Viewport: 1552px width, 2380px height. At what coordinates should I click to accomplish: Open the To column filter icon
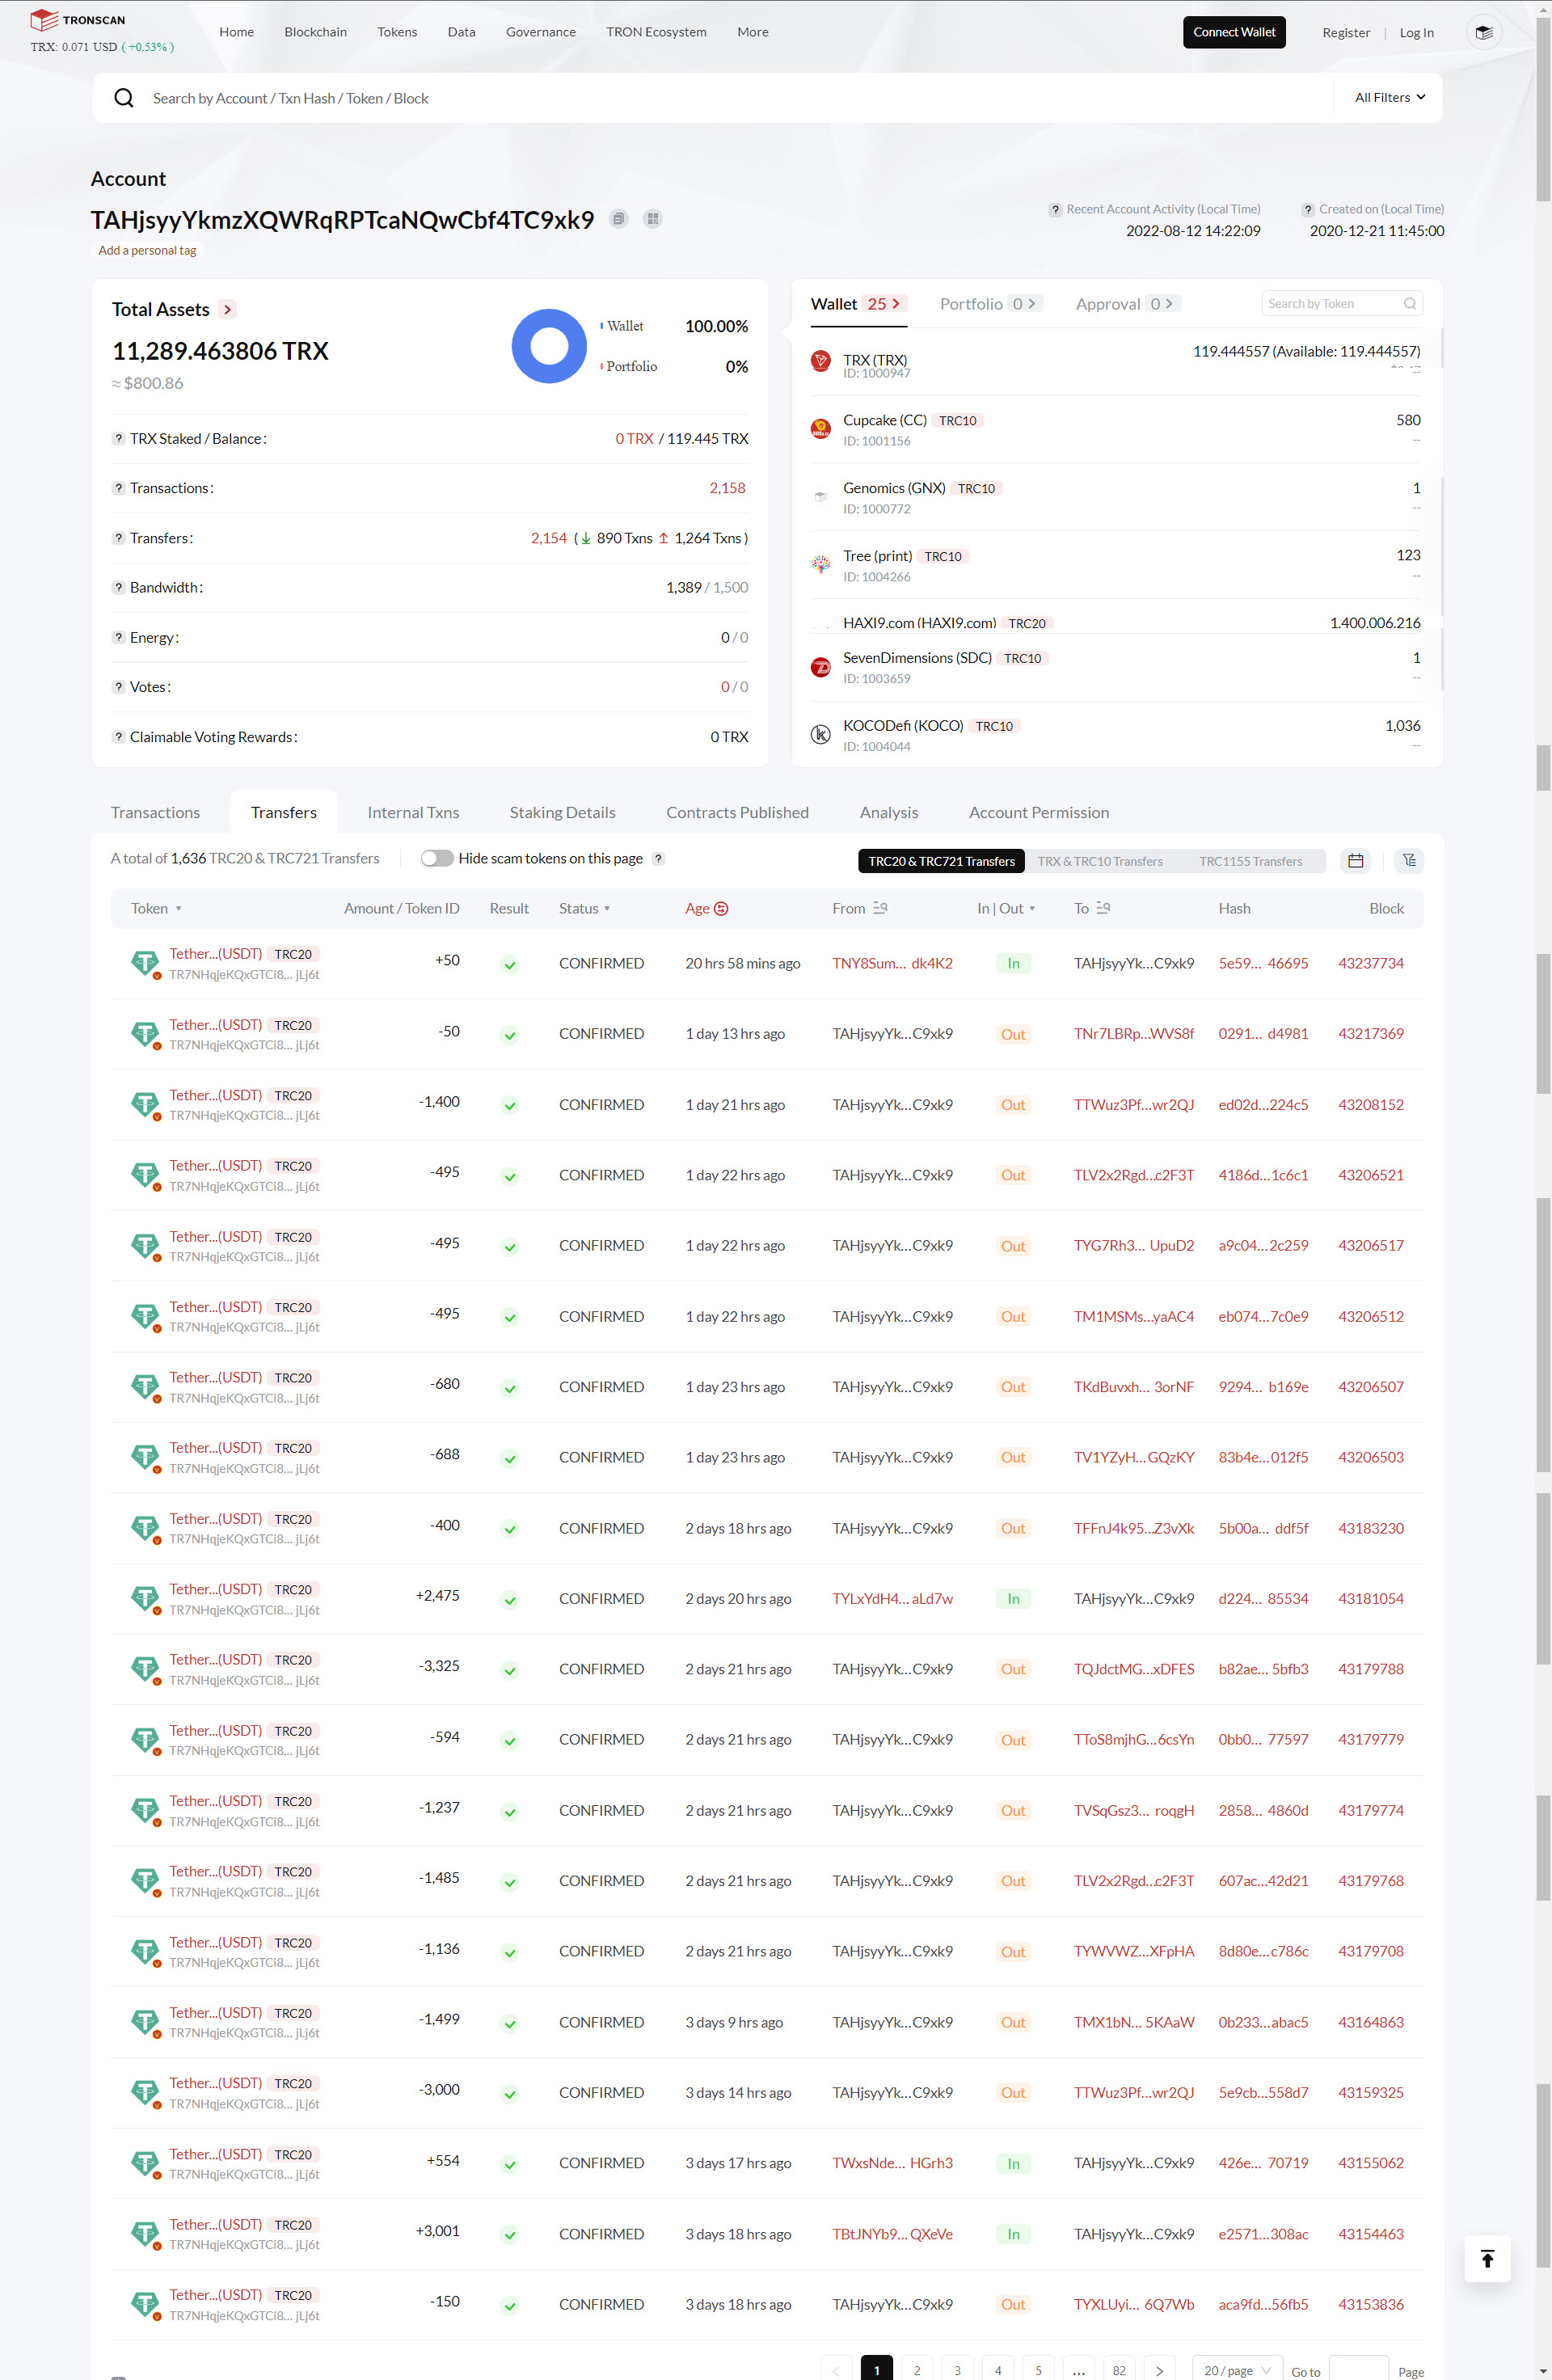coord(1103,908)
